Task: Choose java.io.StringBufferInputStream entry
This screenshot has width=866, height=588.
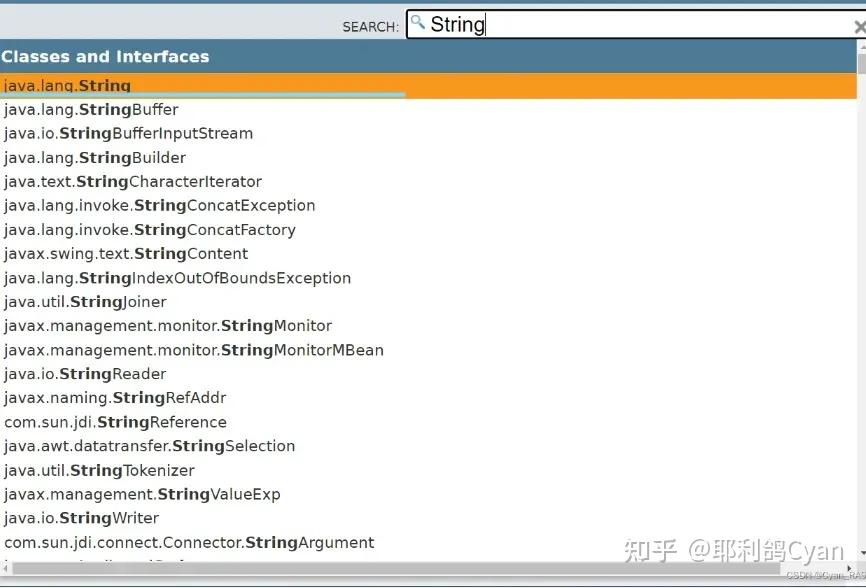Action: tap(128, 134)
